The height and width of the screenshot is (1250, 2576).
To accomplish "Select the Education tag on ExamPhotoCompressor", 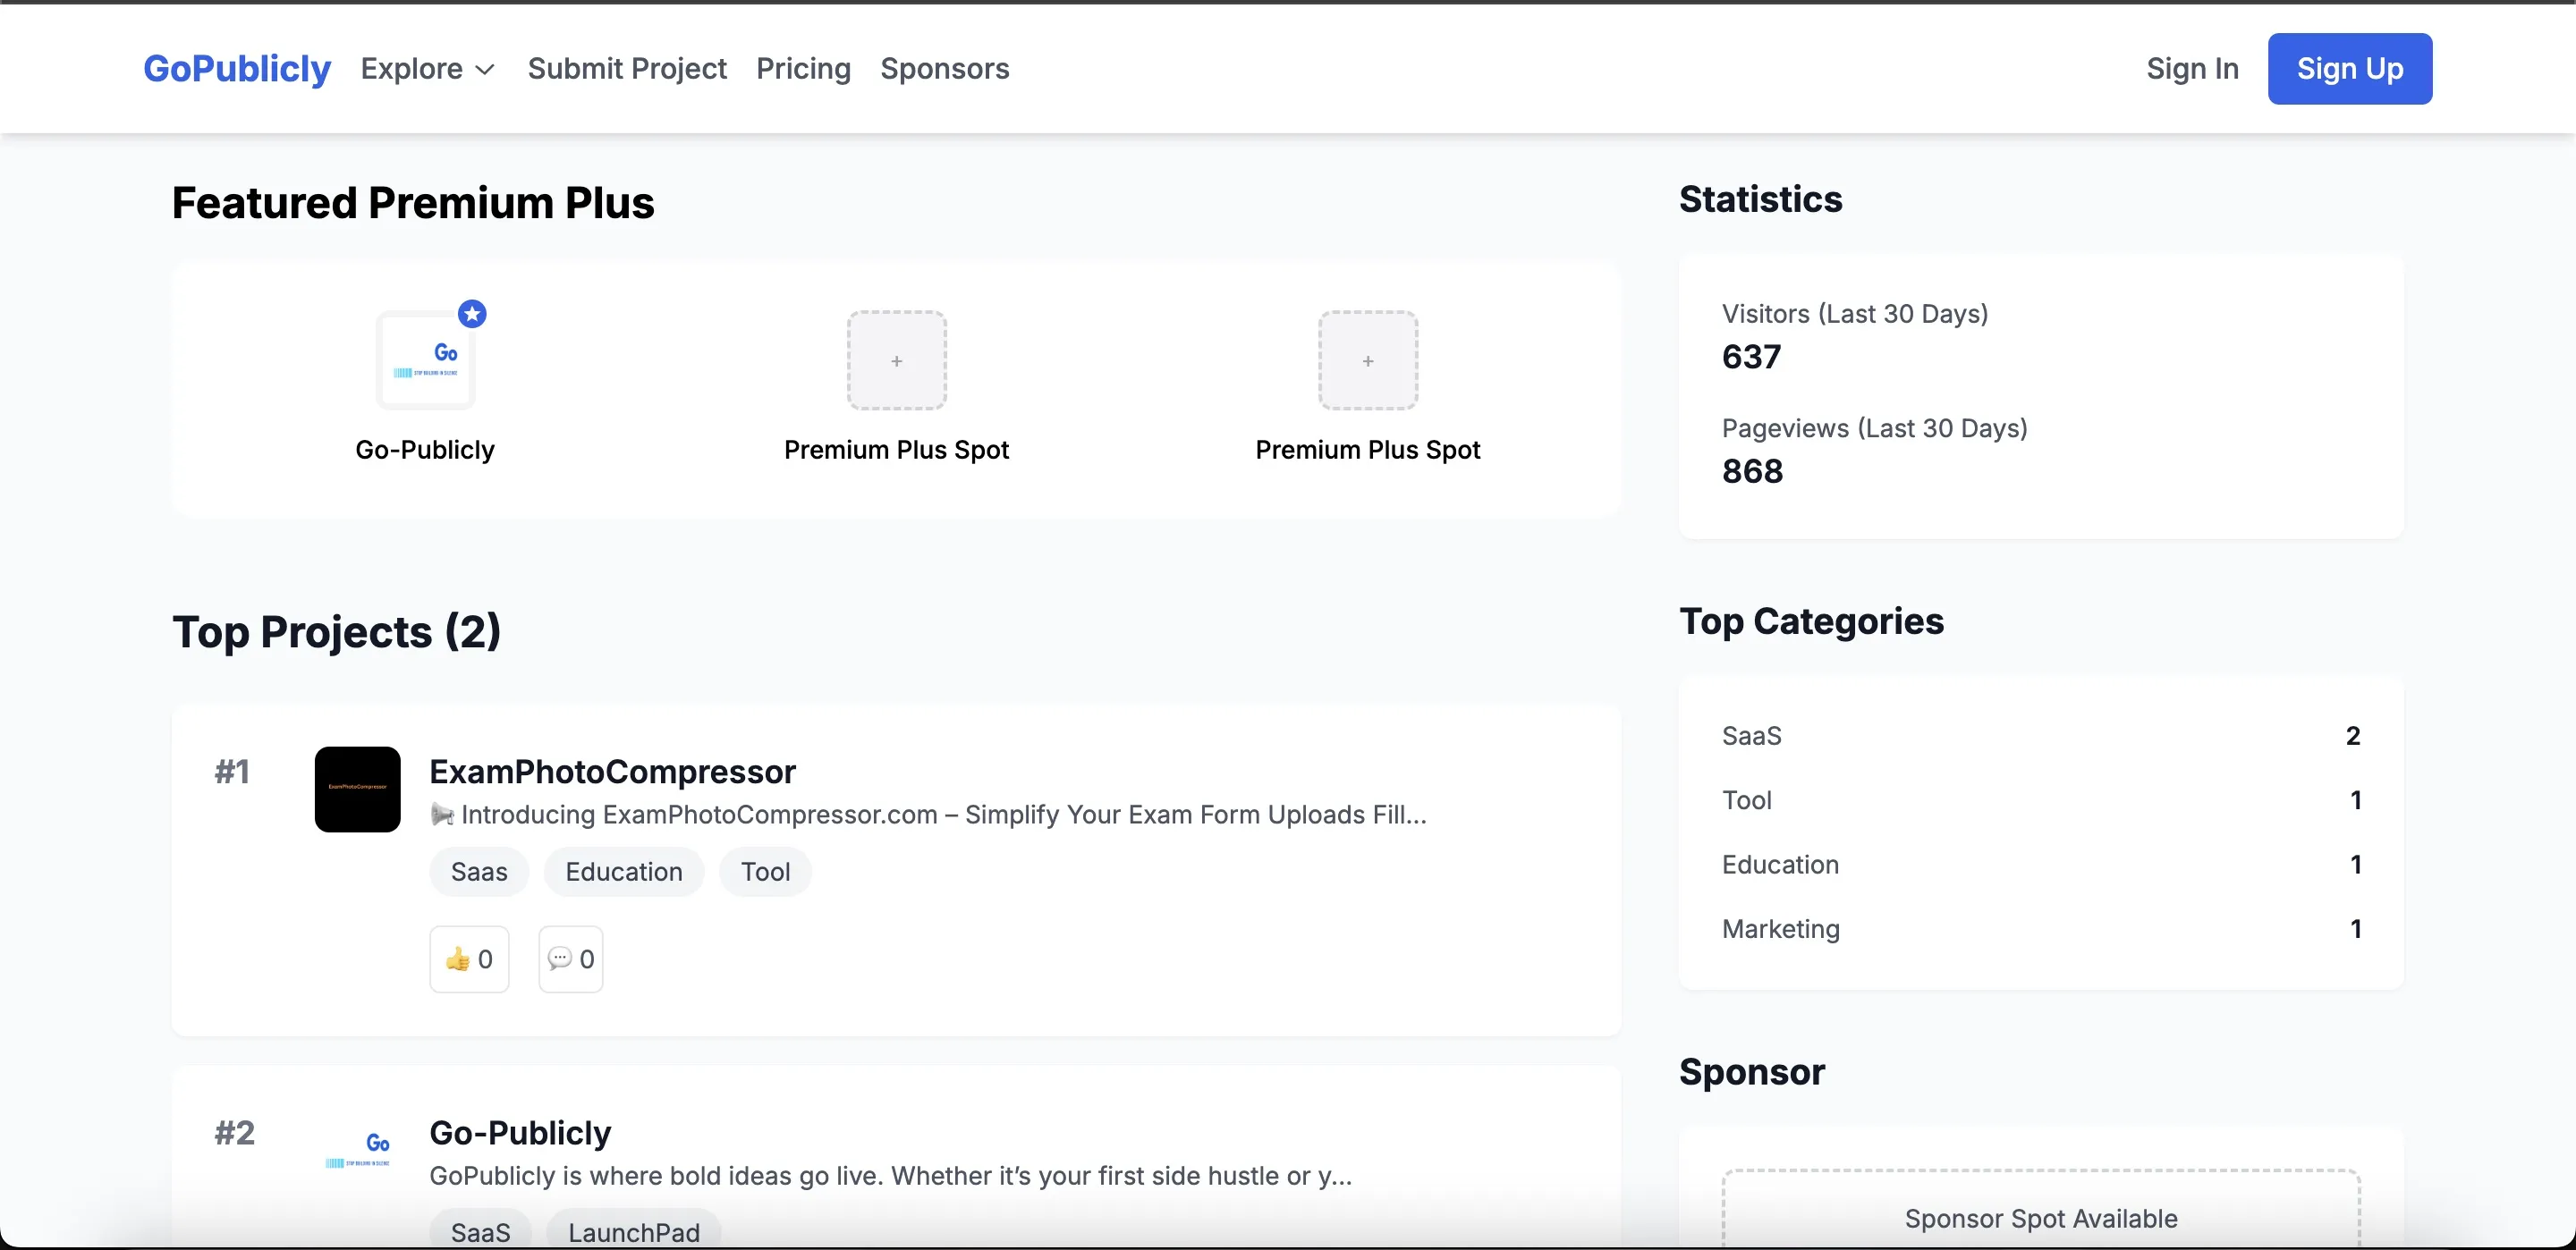I will [623, 871].
